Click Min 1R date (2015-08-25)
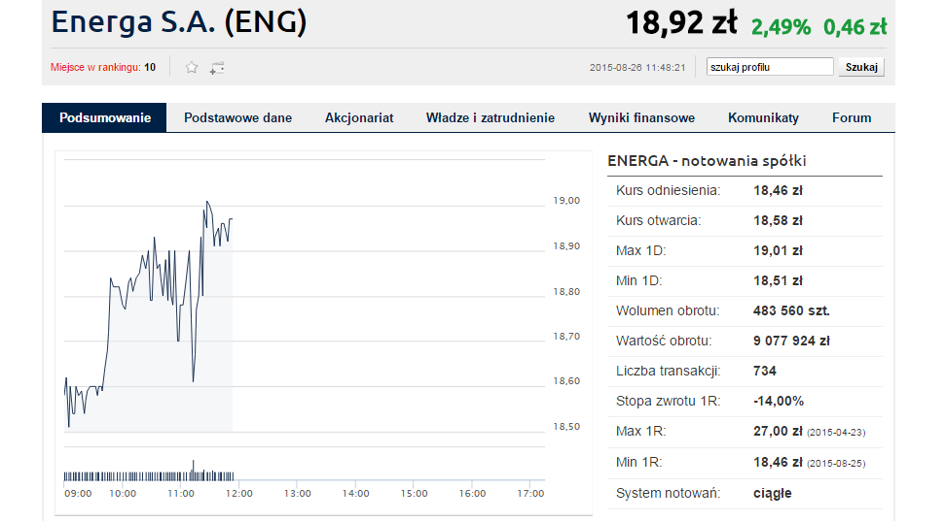 pyautogui.click(x=837, y=464)
